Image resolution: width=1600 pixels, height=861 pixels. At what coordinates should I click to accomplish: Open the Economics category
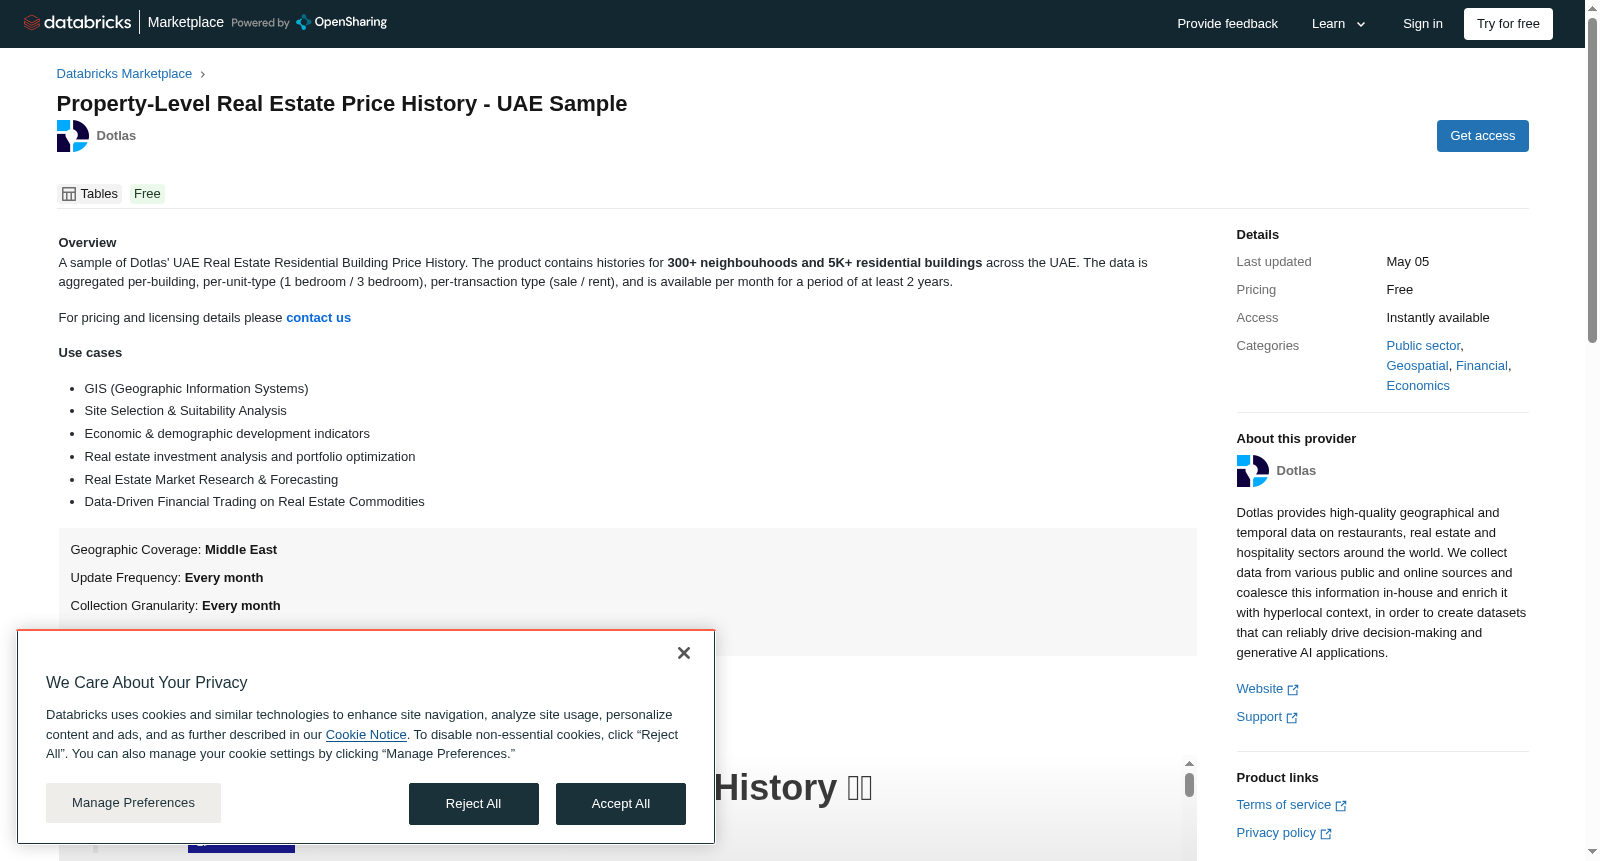(1418, 386)
